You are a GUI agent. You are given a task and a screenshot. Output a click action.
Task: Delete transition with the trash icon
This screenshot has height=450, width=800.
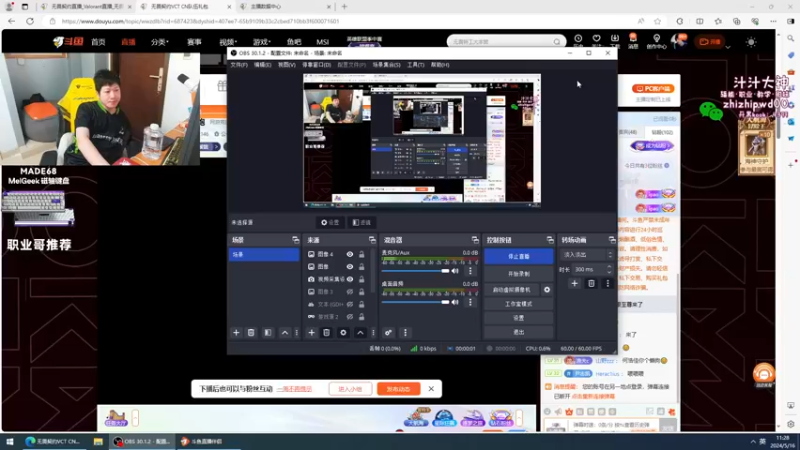tap(591, 283)
